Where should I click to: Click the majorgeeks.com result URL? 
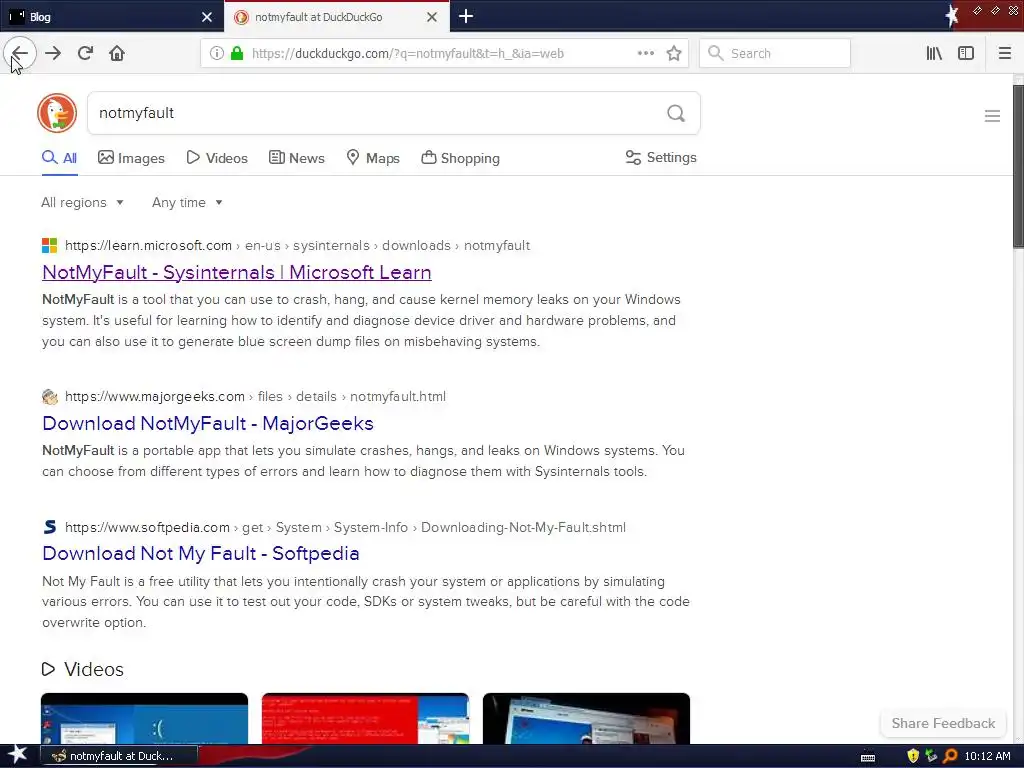tap(255, 396)
